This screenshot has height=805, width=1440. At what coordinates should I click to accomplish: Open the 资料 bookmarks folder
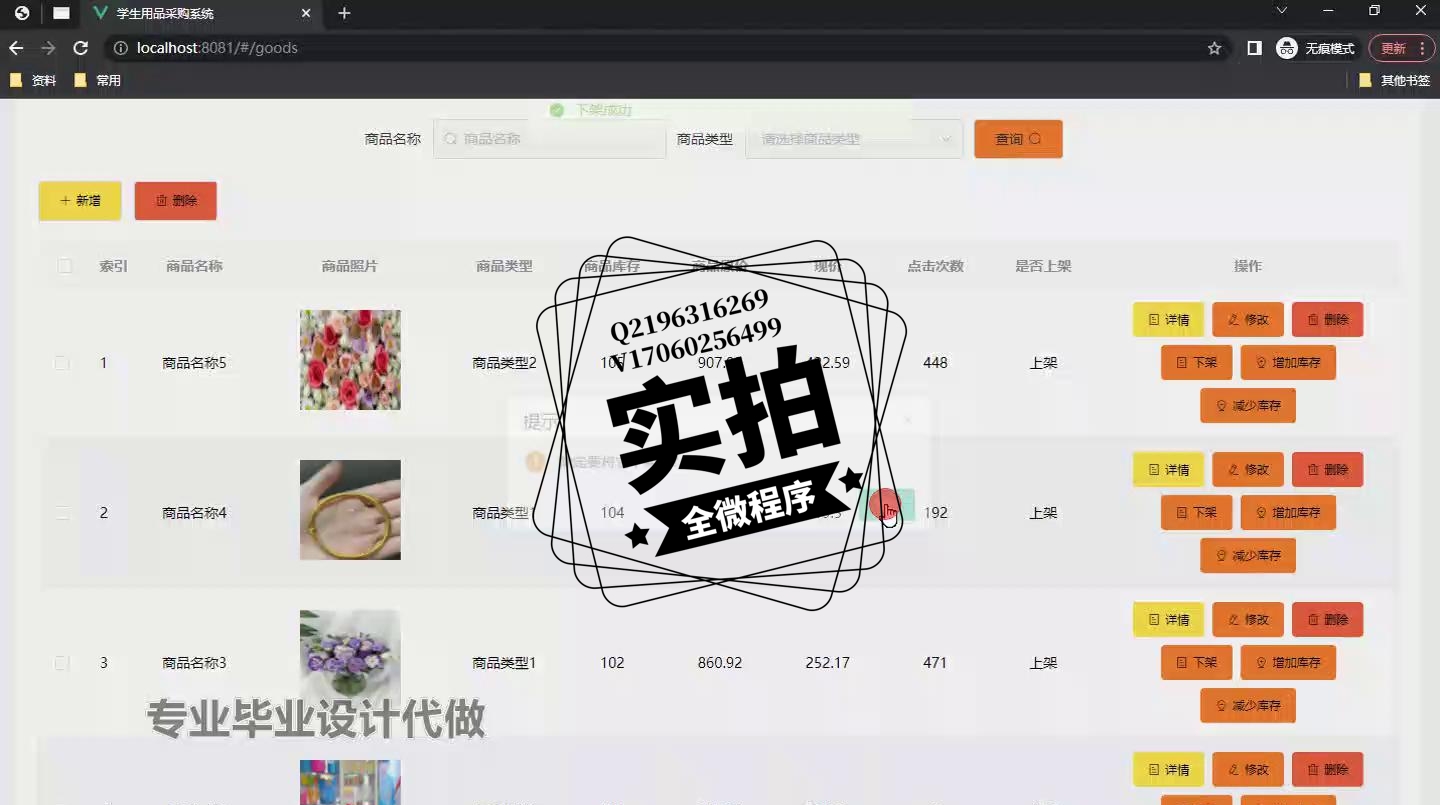pyautogui.click(x=33, y=80)
